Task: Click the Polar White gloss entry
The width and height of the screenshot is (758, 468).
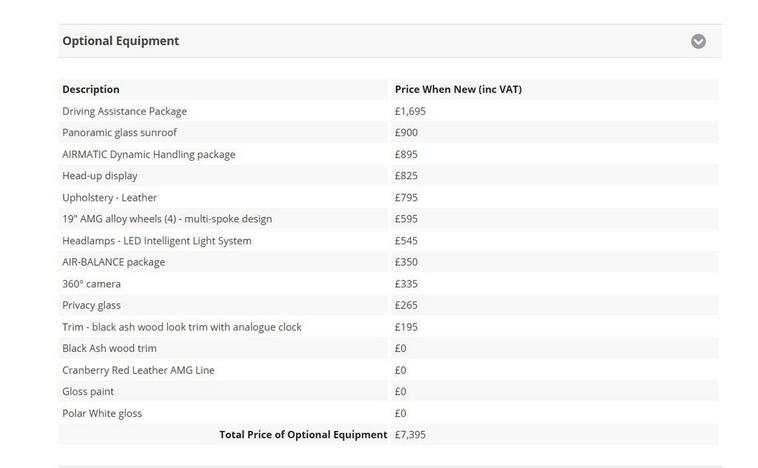Action: tap(102, 413)
